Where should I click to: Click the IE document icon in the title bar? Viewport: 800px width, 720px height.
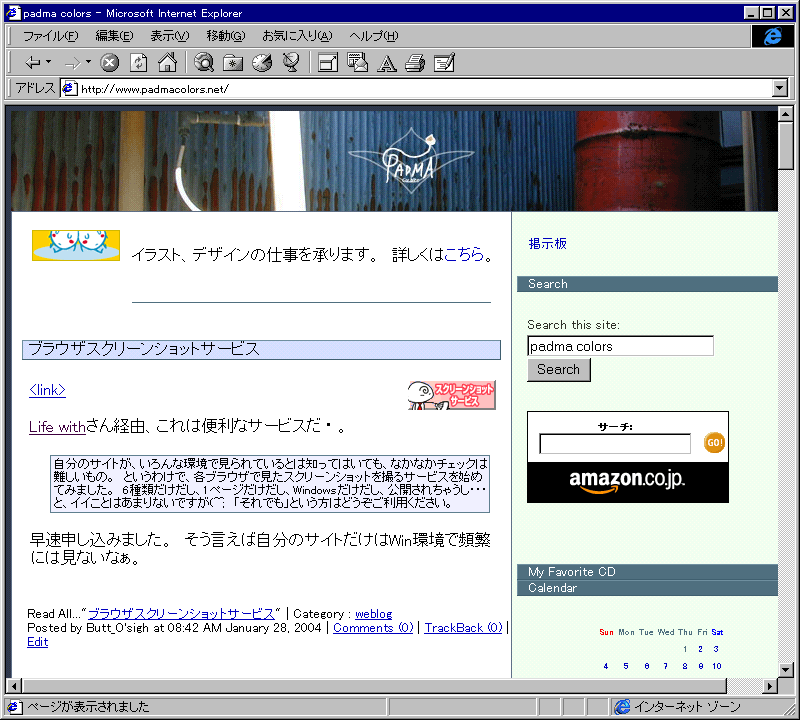(x=13, y=13)
